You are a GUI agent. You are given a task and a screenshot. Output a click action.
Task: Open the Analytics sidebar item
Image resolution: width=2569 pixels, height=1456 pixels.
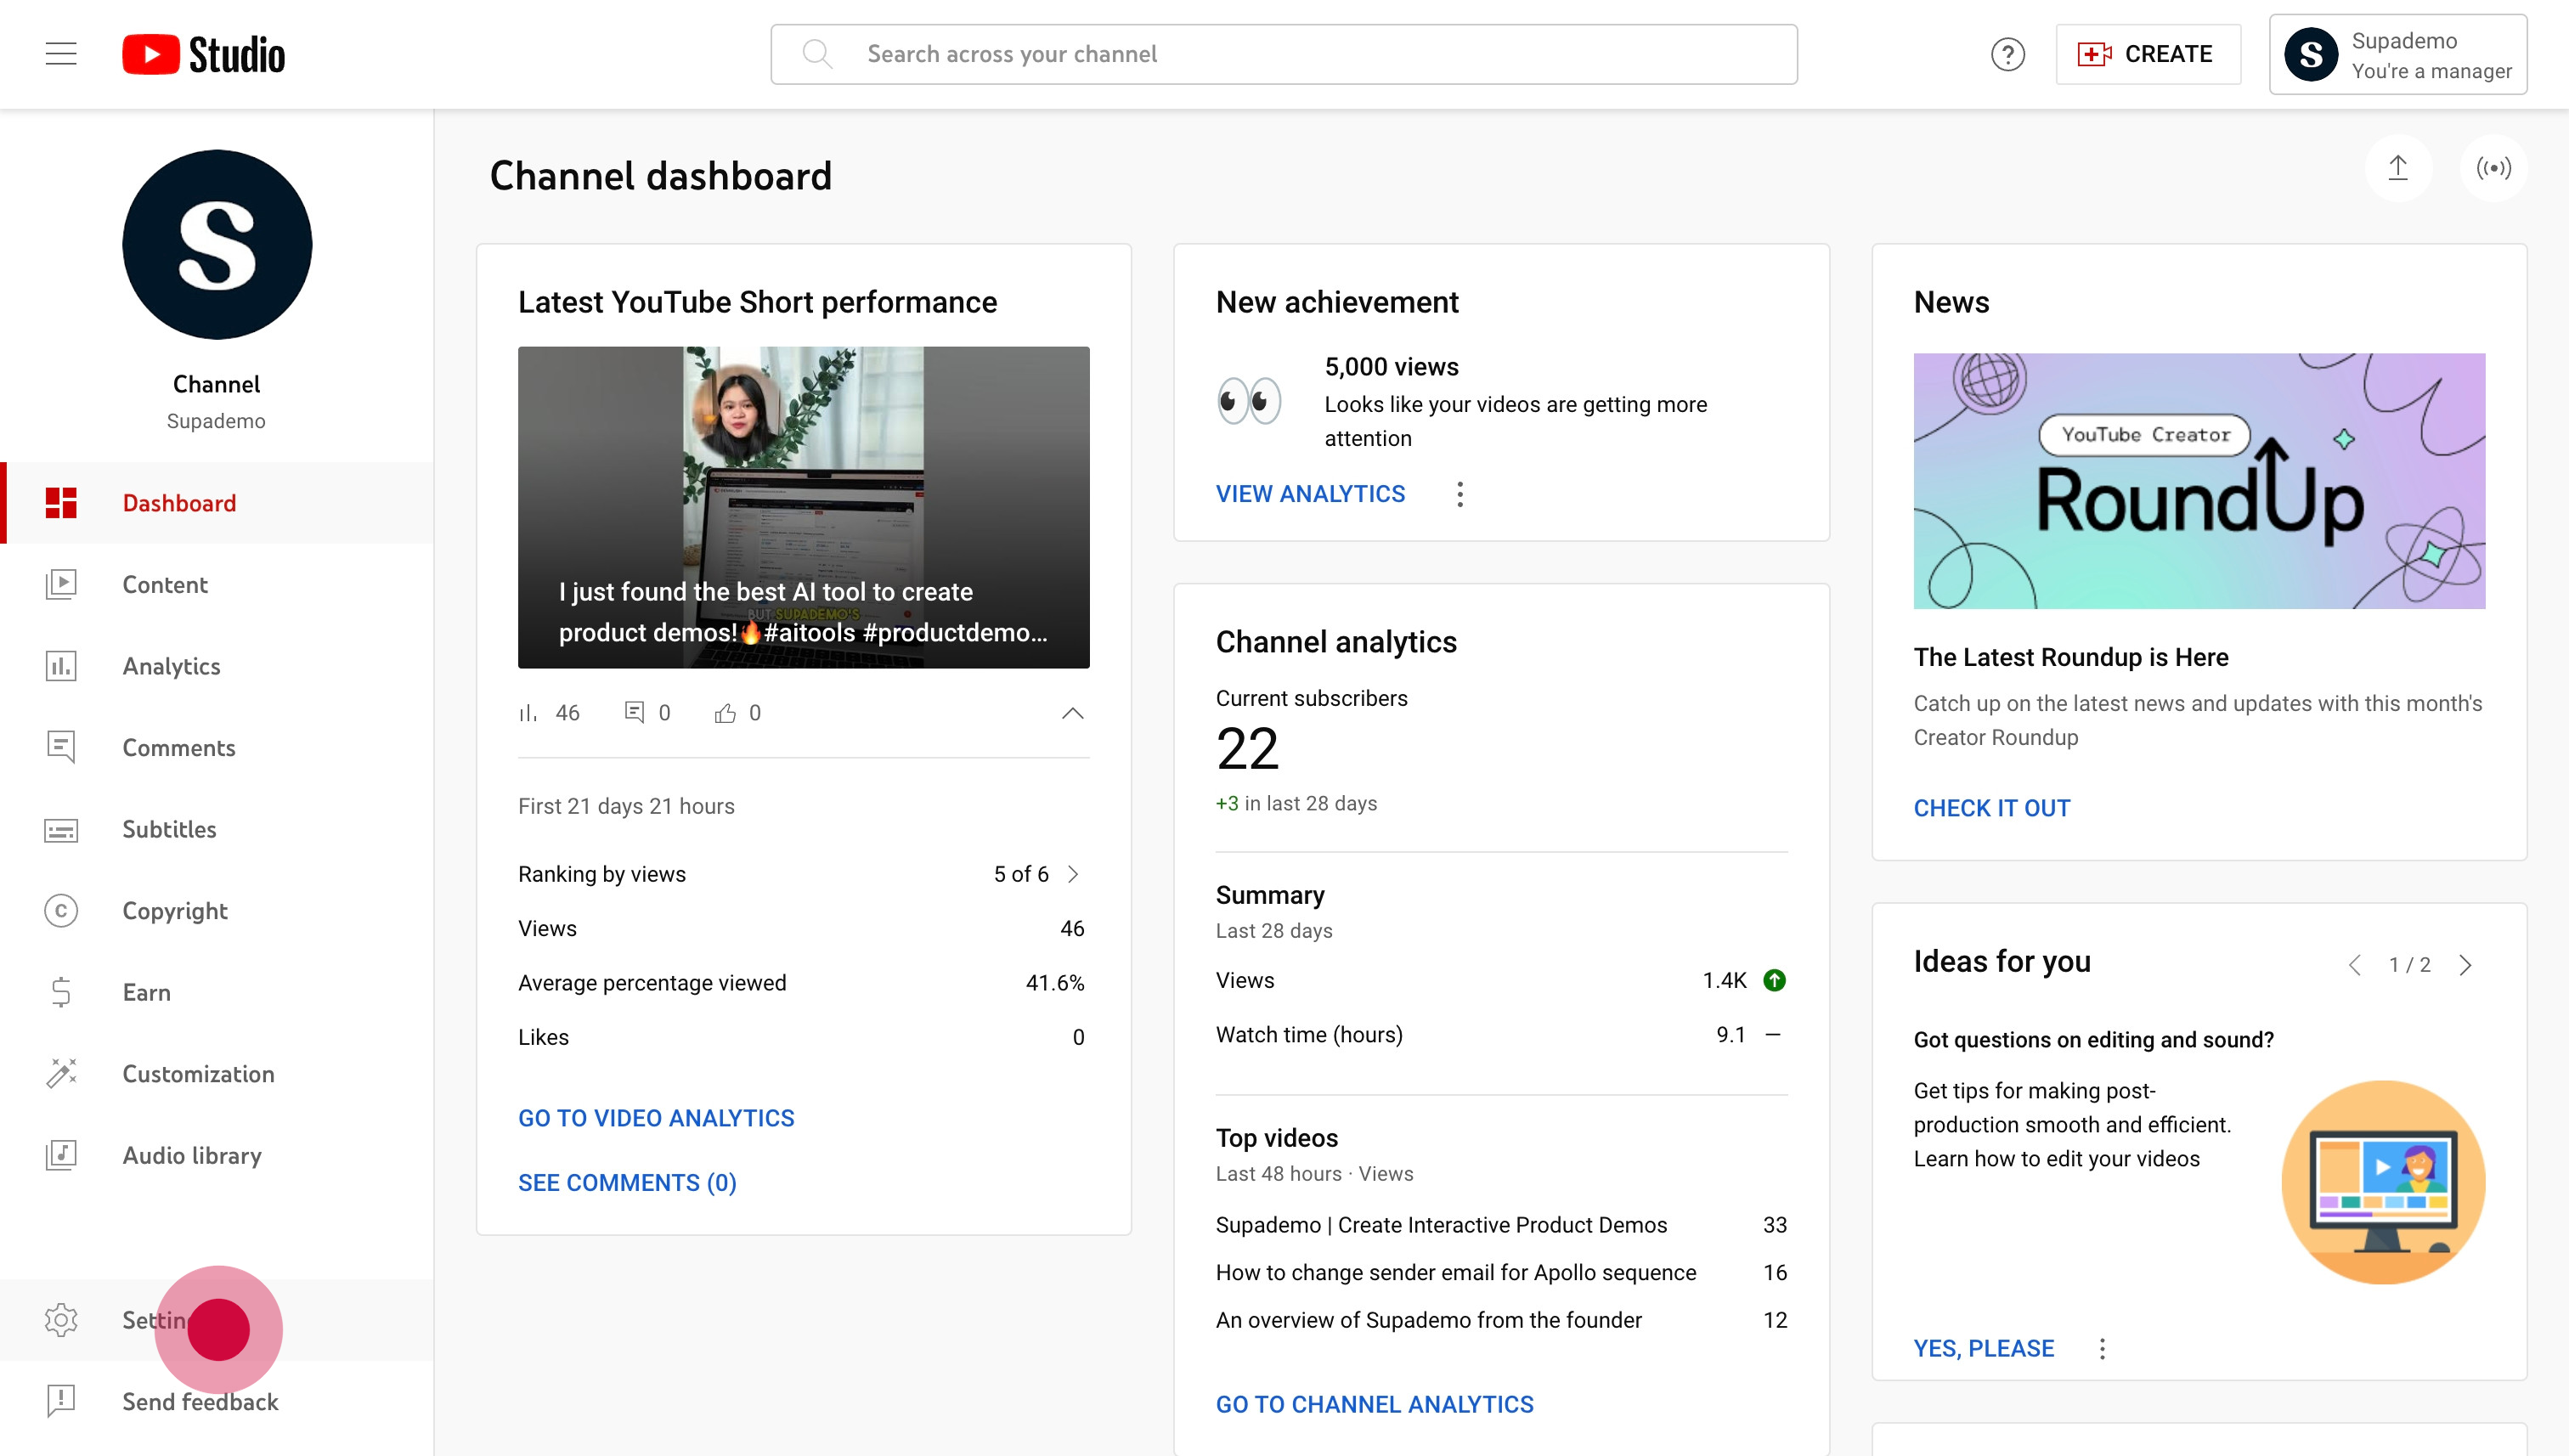pos(171,666)
